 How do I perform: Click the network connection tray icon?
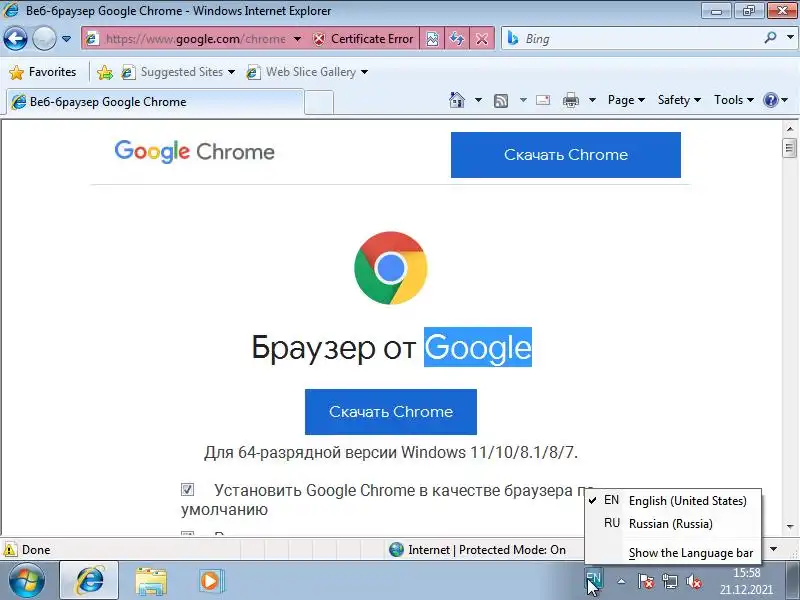pyautogui.click(x=670, y=581)
